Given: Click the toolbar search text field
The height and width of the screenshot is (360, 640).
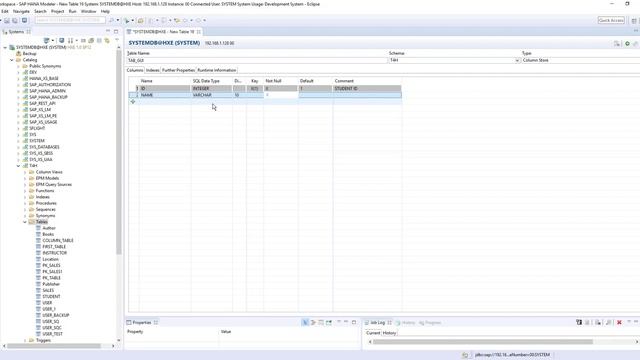Looking at the screenshot, I should pos(70,20).
